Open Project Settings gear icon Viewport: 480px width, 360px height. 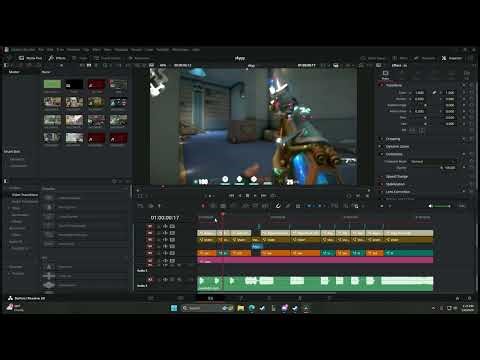tap(469, 298)
